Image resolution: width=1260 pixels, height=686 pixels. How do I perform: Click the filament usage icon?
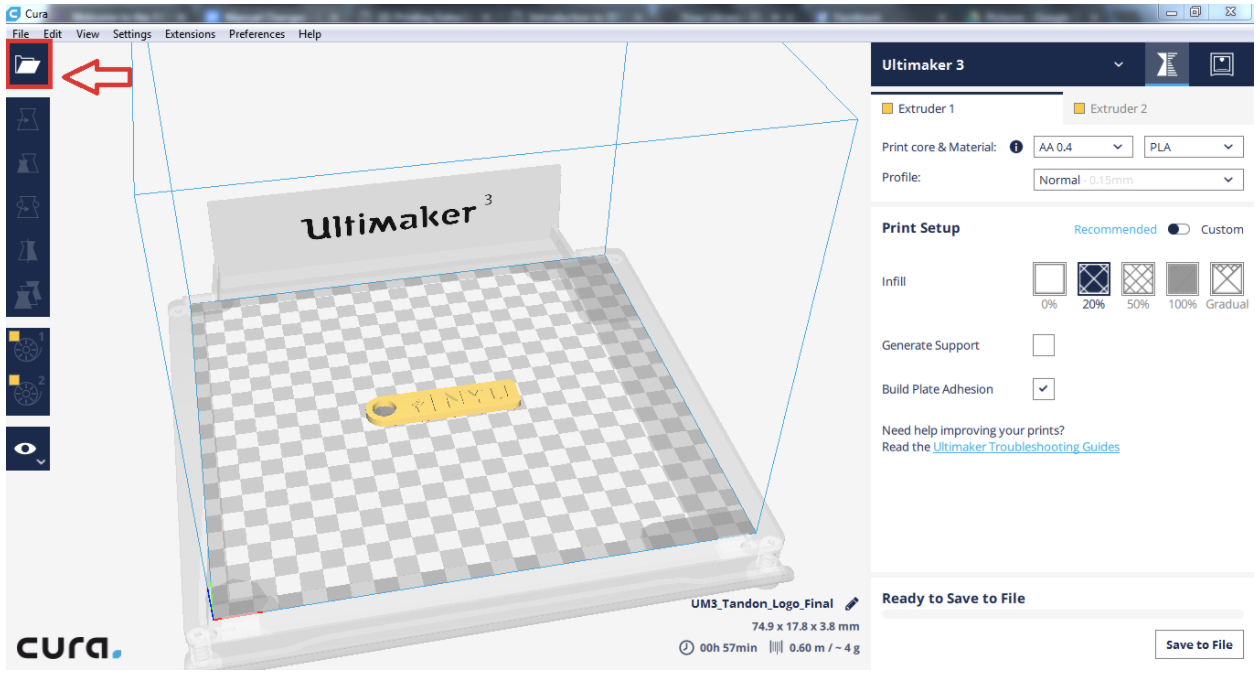776,648
